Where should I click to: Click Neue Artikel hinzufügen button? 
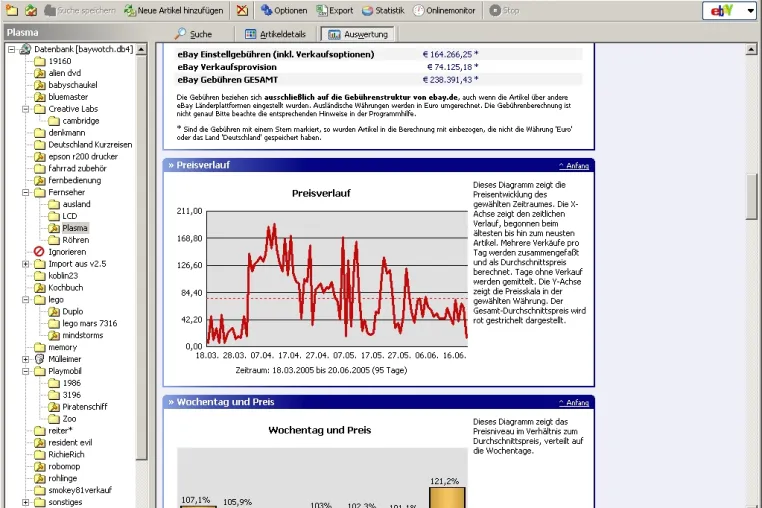click(173, 10)
